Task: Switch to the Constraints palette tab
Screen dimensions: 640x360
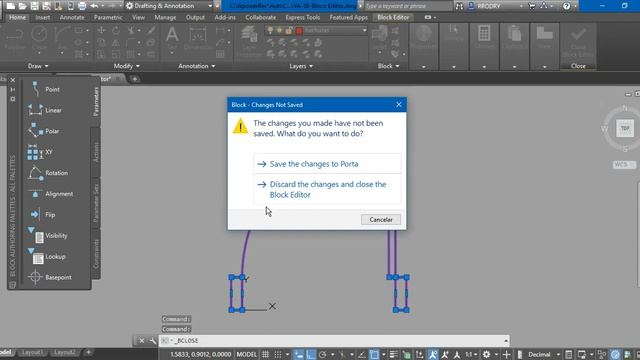Action: pos(96,253)
